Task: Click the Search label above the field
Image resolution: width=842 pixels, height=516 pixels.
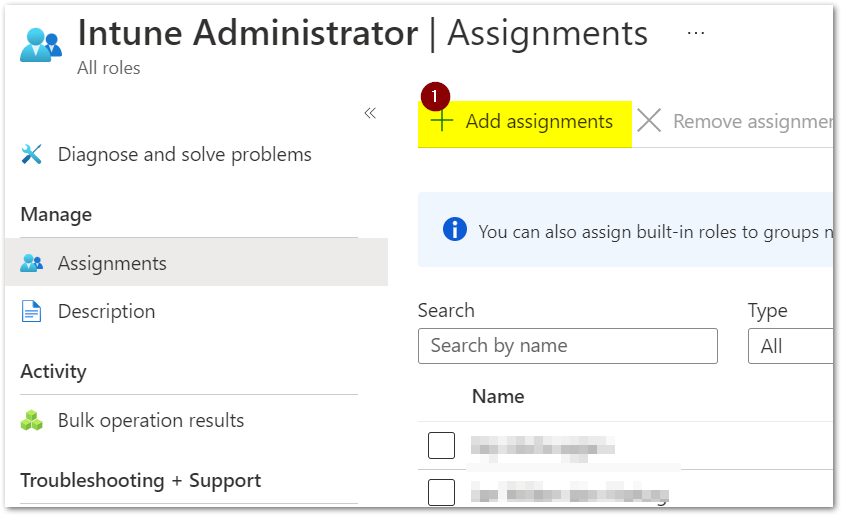Action: point(446,310)
